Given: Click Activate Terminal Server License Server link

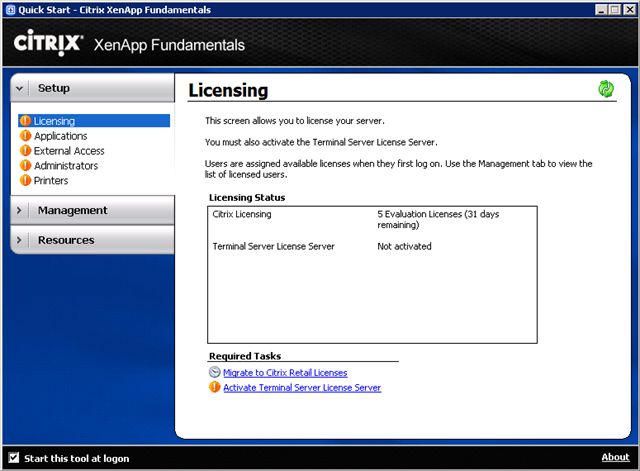Looking at the screenshot, I should tap(302, 388).
